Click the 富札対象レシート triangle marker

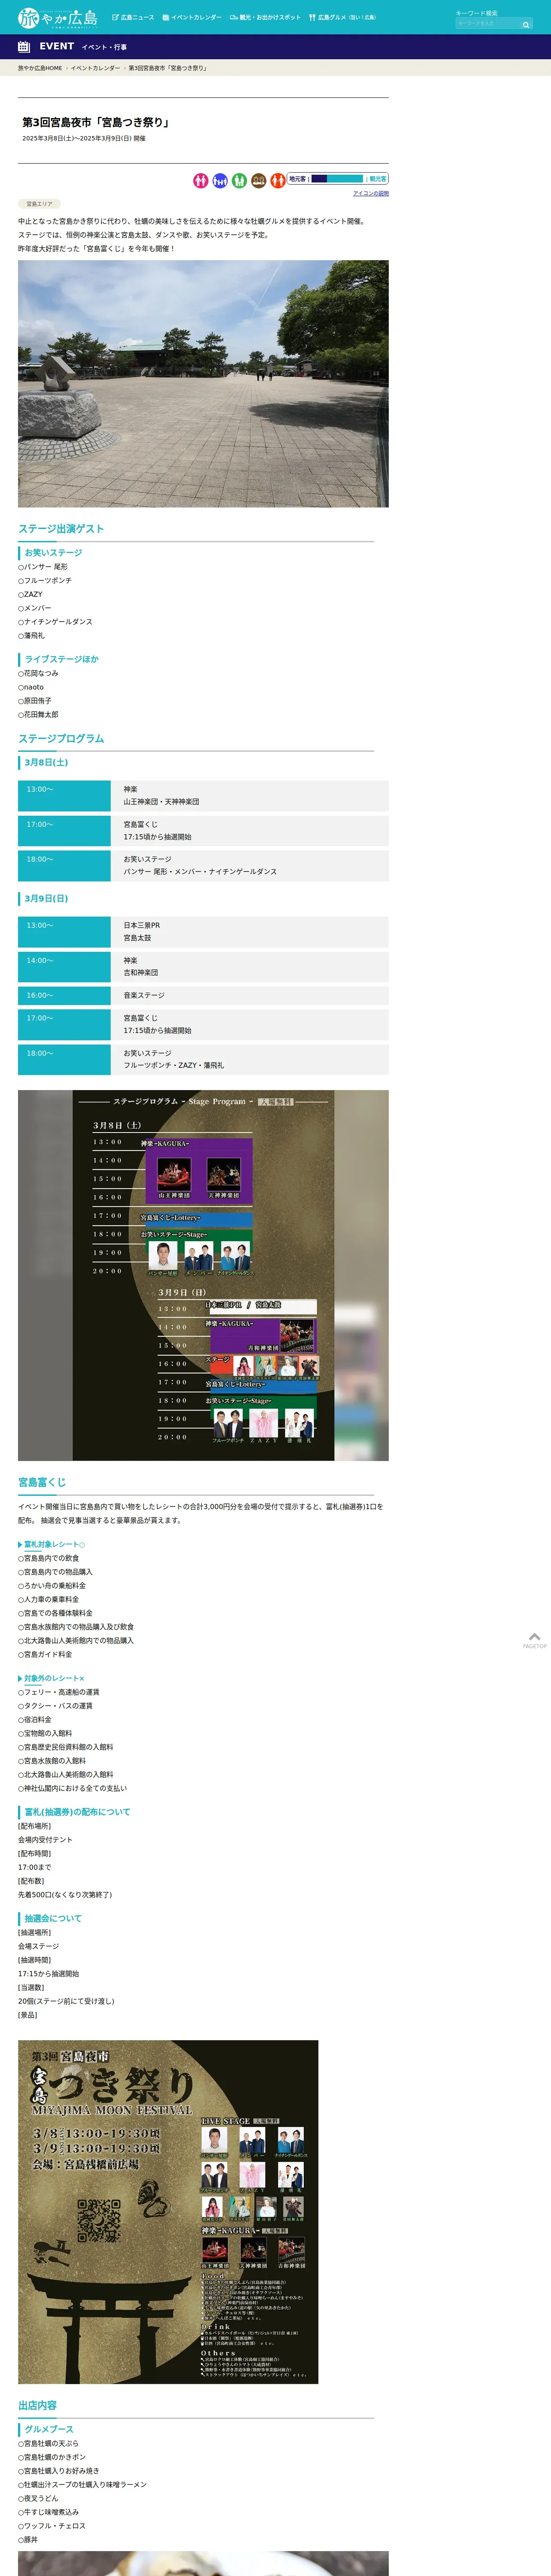tap(20, 1545)
